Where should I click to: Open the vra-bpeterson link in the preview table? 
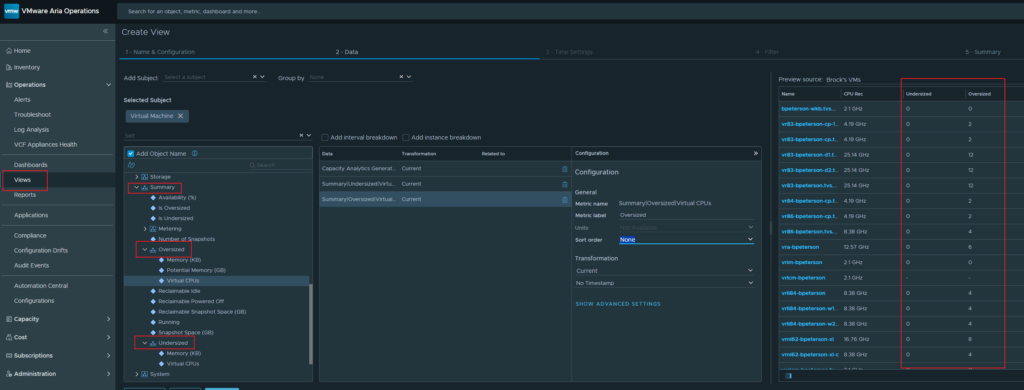click(800, 247)
